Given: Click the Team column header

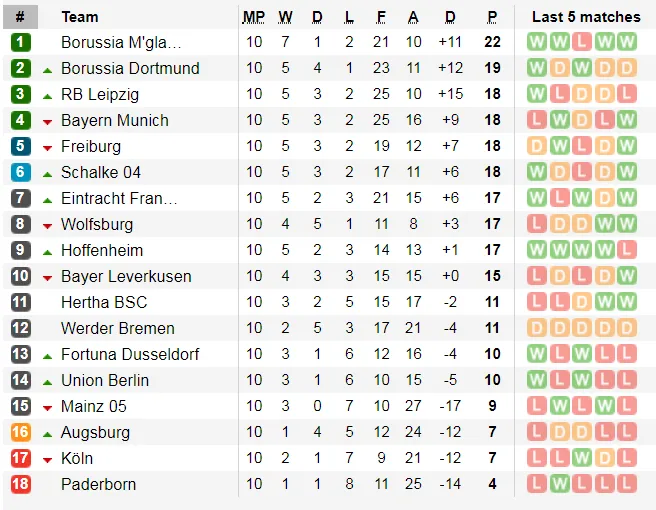Looking at the screenshot, I should (80, 16).
